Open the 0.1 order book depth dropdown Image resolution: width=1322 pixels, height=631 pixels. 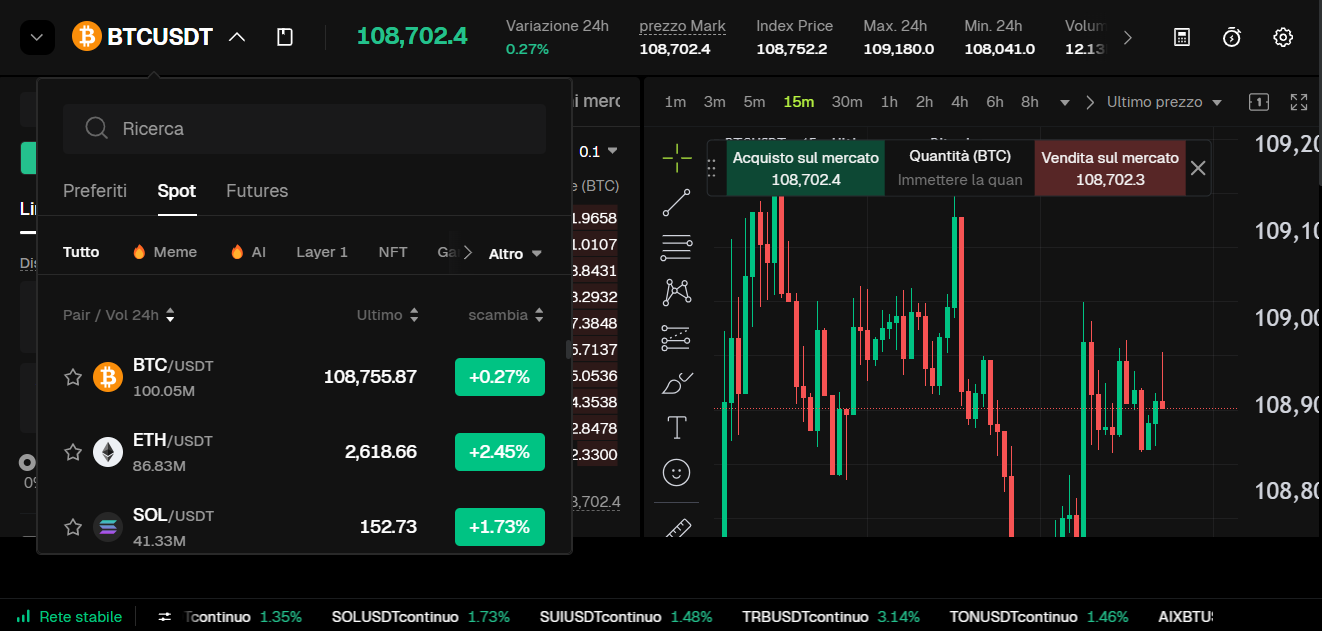coord(598,151)
